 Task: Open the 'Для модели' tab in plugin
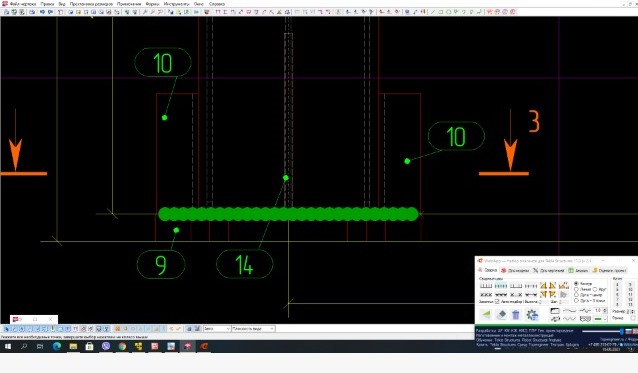point(516,270)
